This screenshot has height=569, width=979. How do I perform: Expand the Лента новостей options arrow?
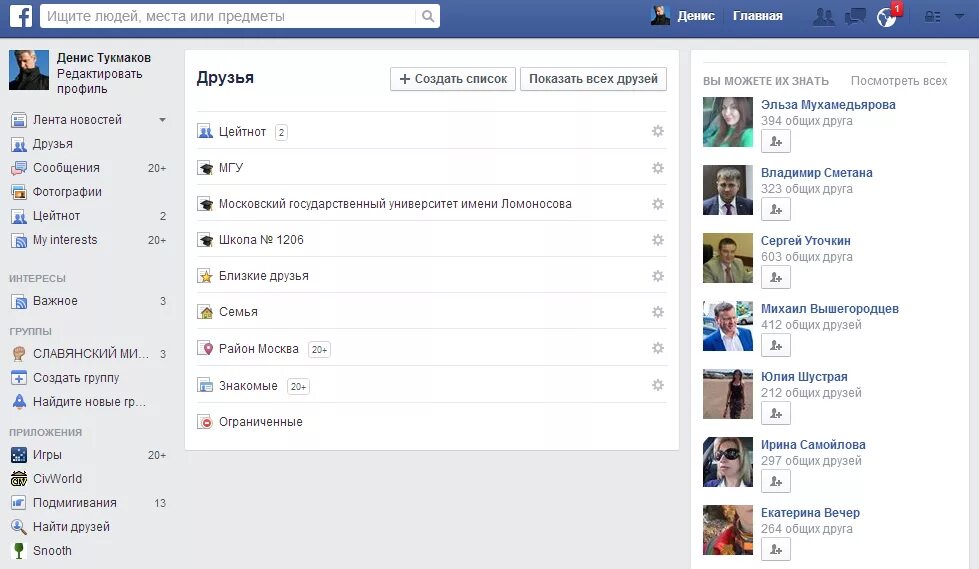pyautogui.click(x=162, y=119)
